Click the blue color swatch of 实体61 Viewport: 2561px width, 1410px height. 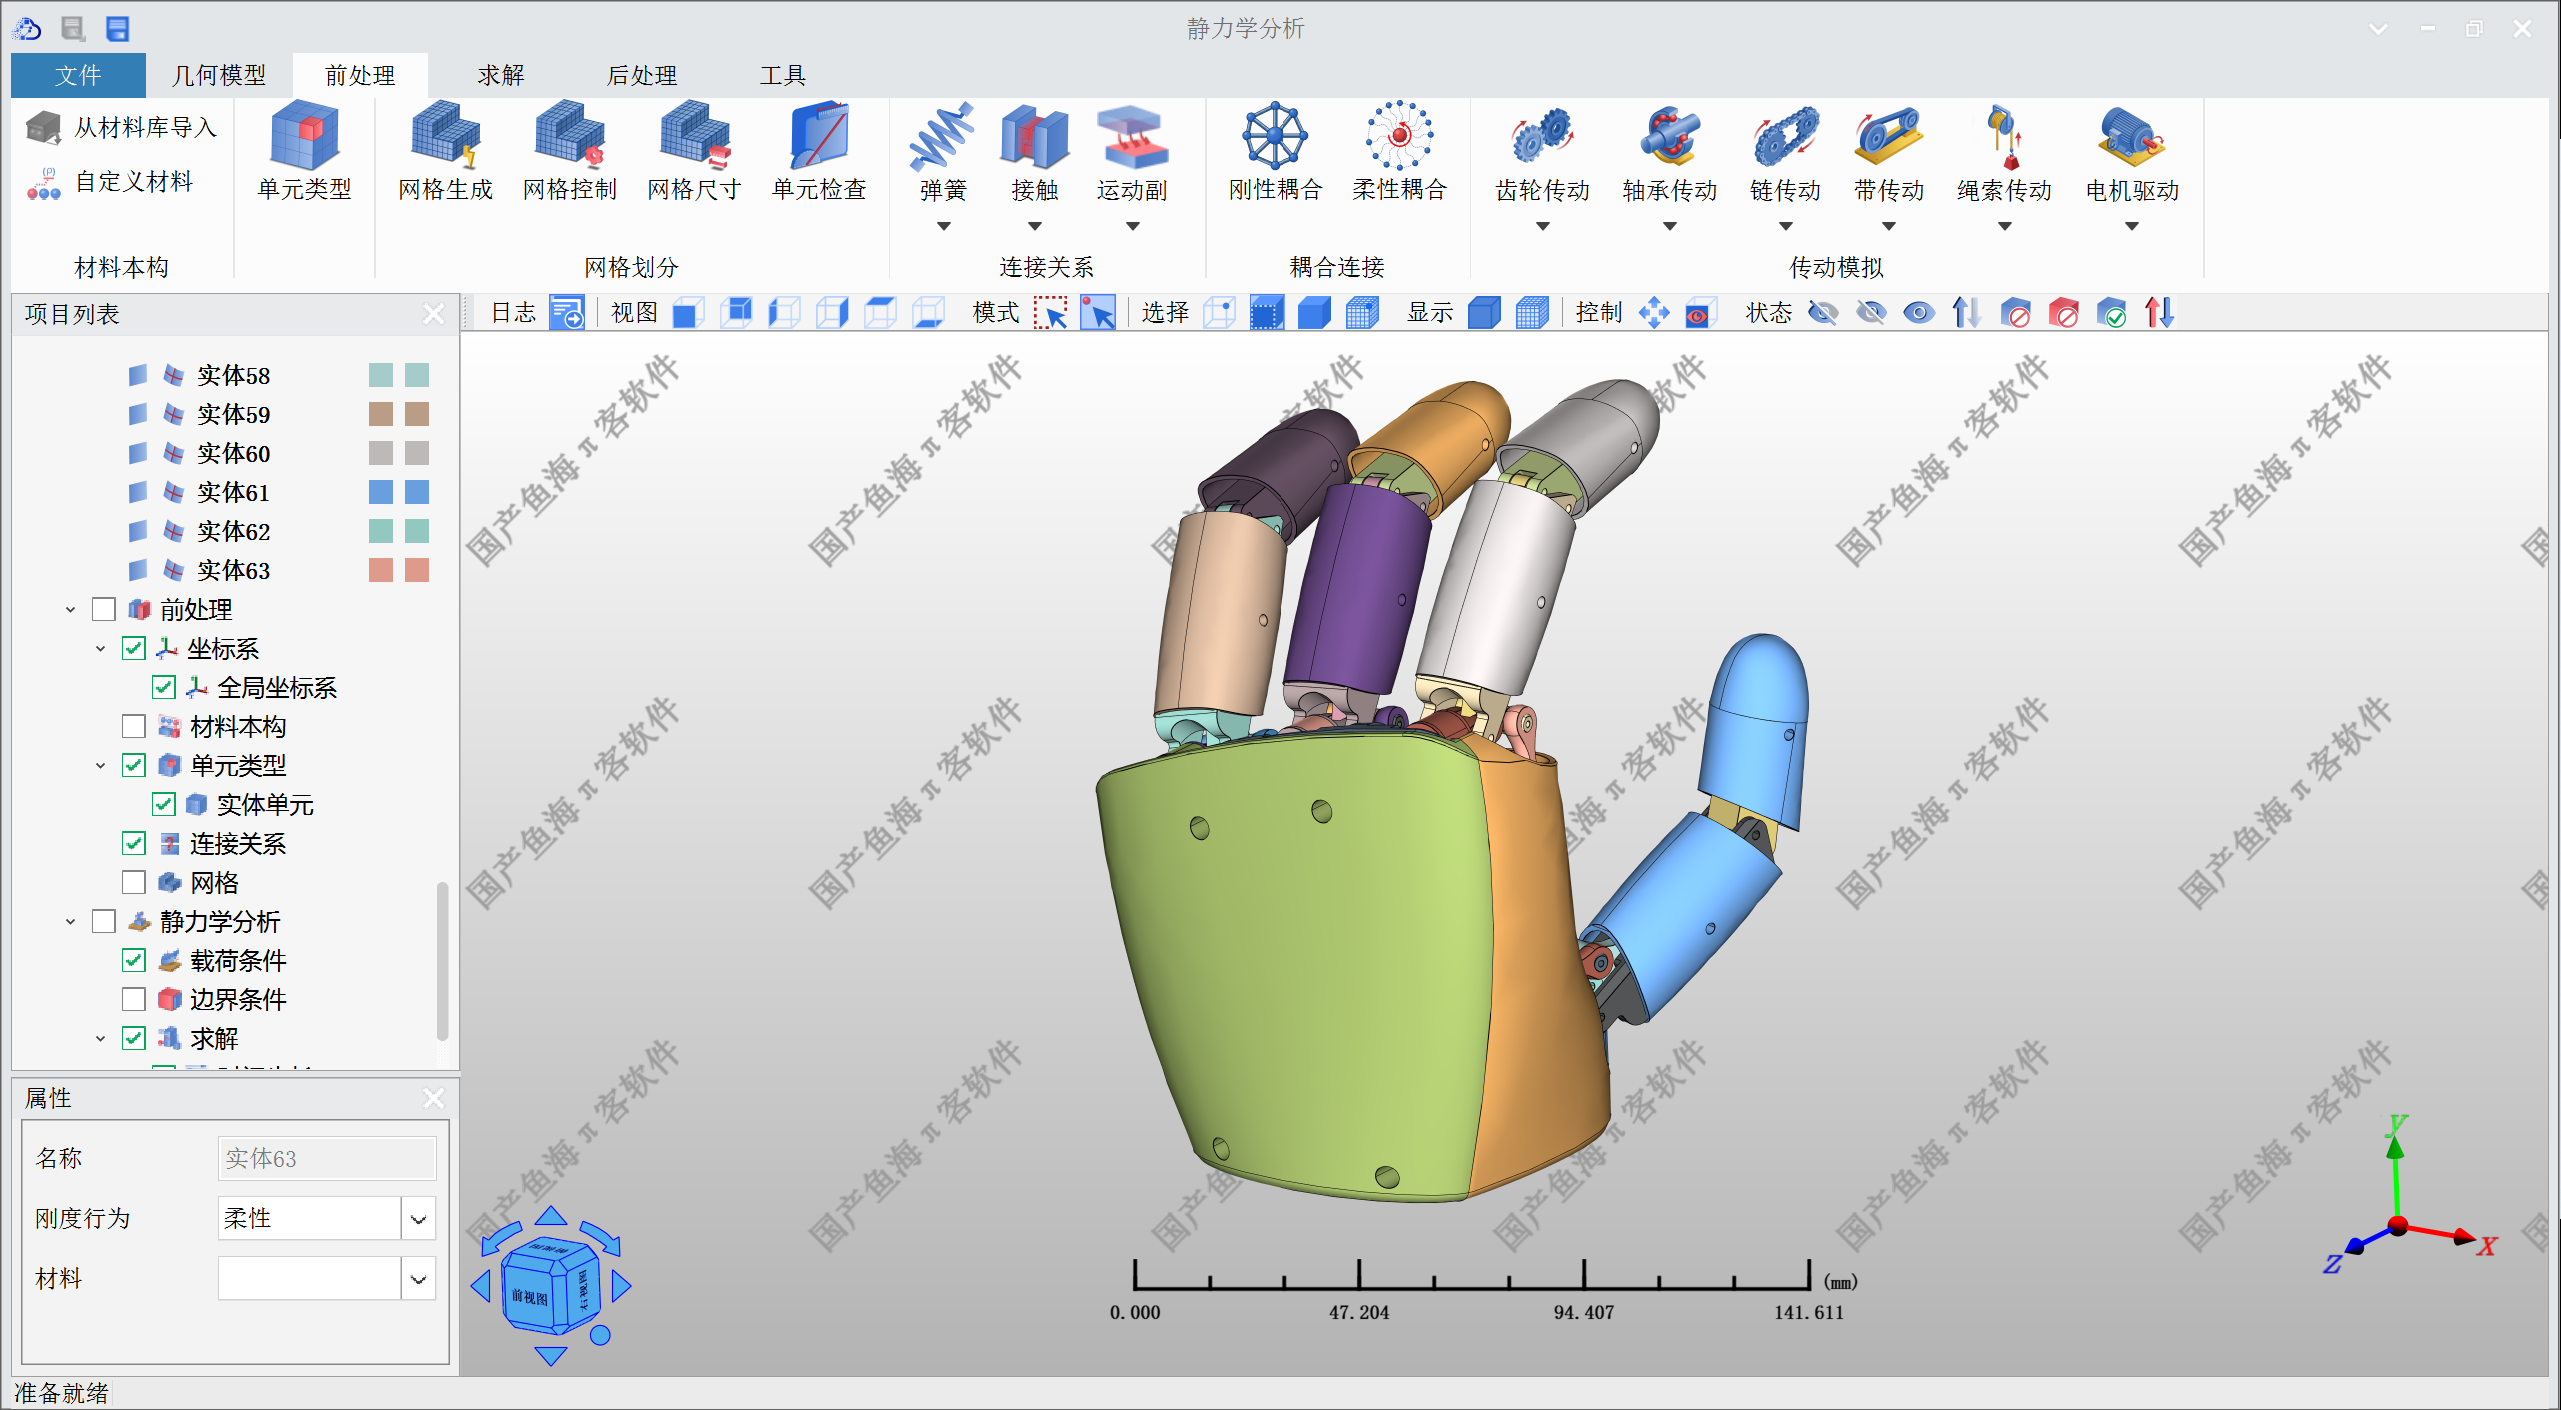(381, 492)
